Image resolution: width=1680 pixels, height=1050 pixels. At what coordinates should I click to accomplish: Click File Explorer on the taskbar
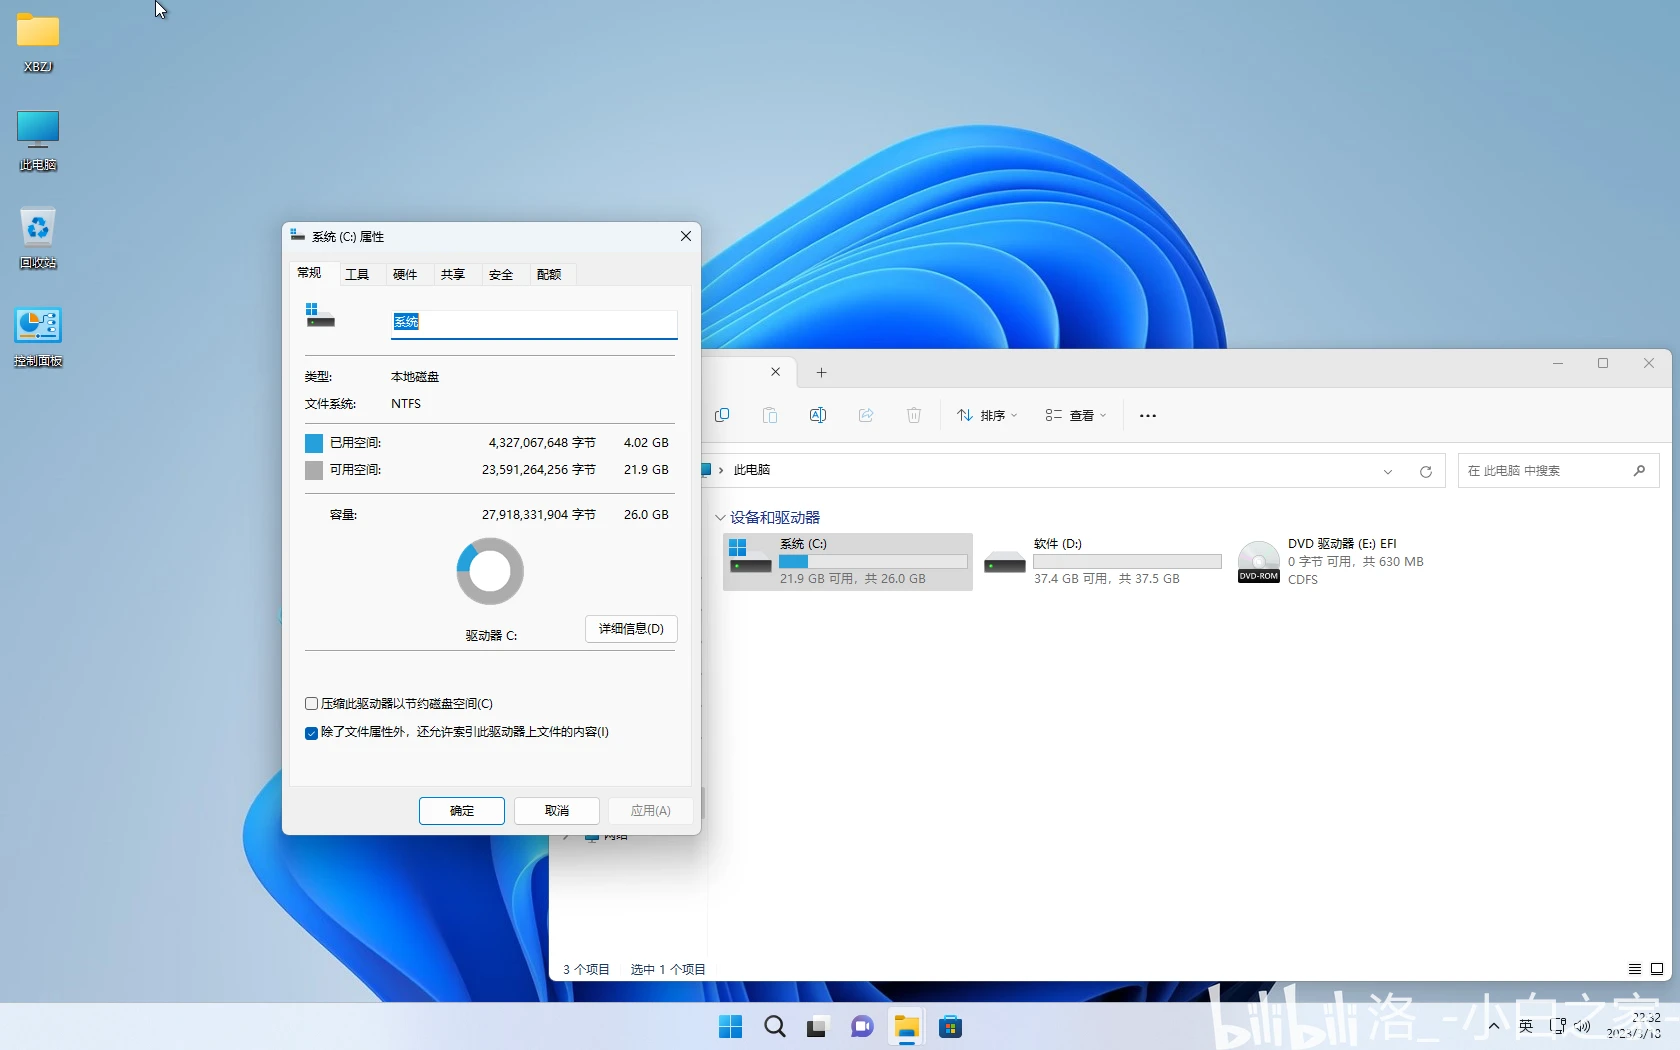pyautogui.click(x=906, y=1027)
